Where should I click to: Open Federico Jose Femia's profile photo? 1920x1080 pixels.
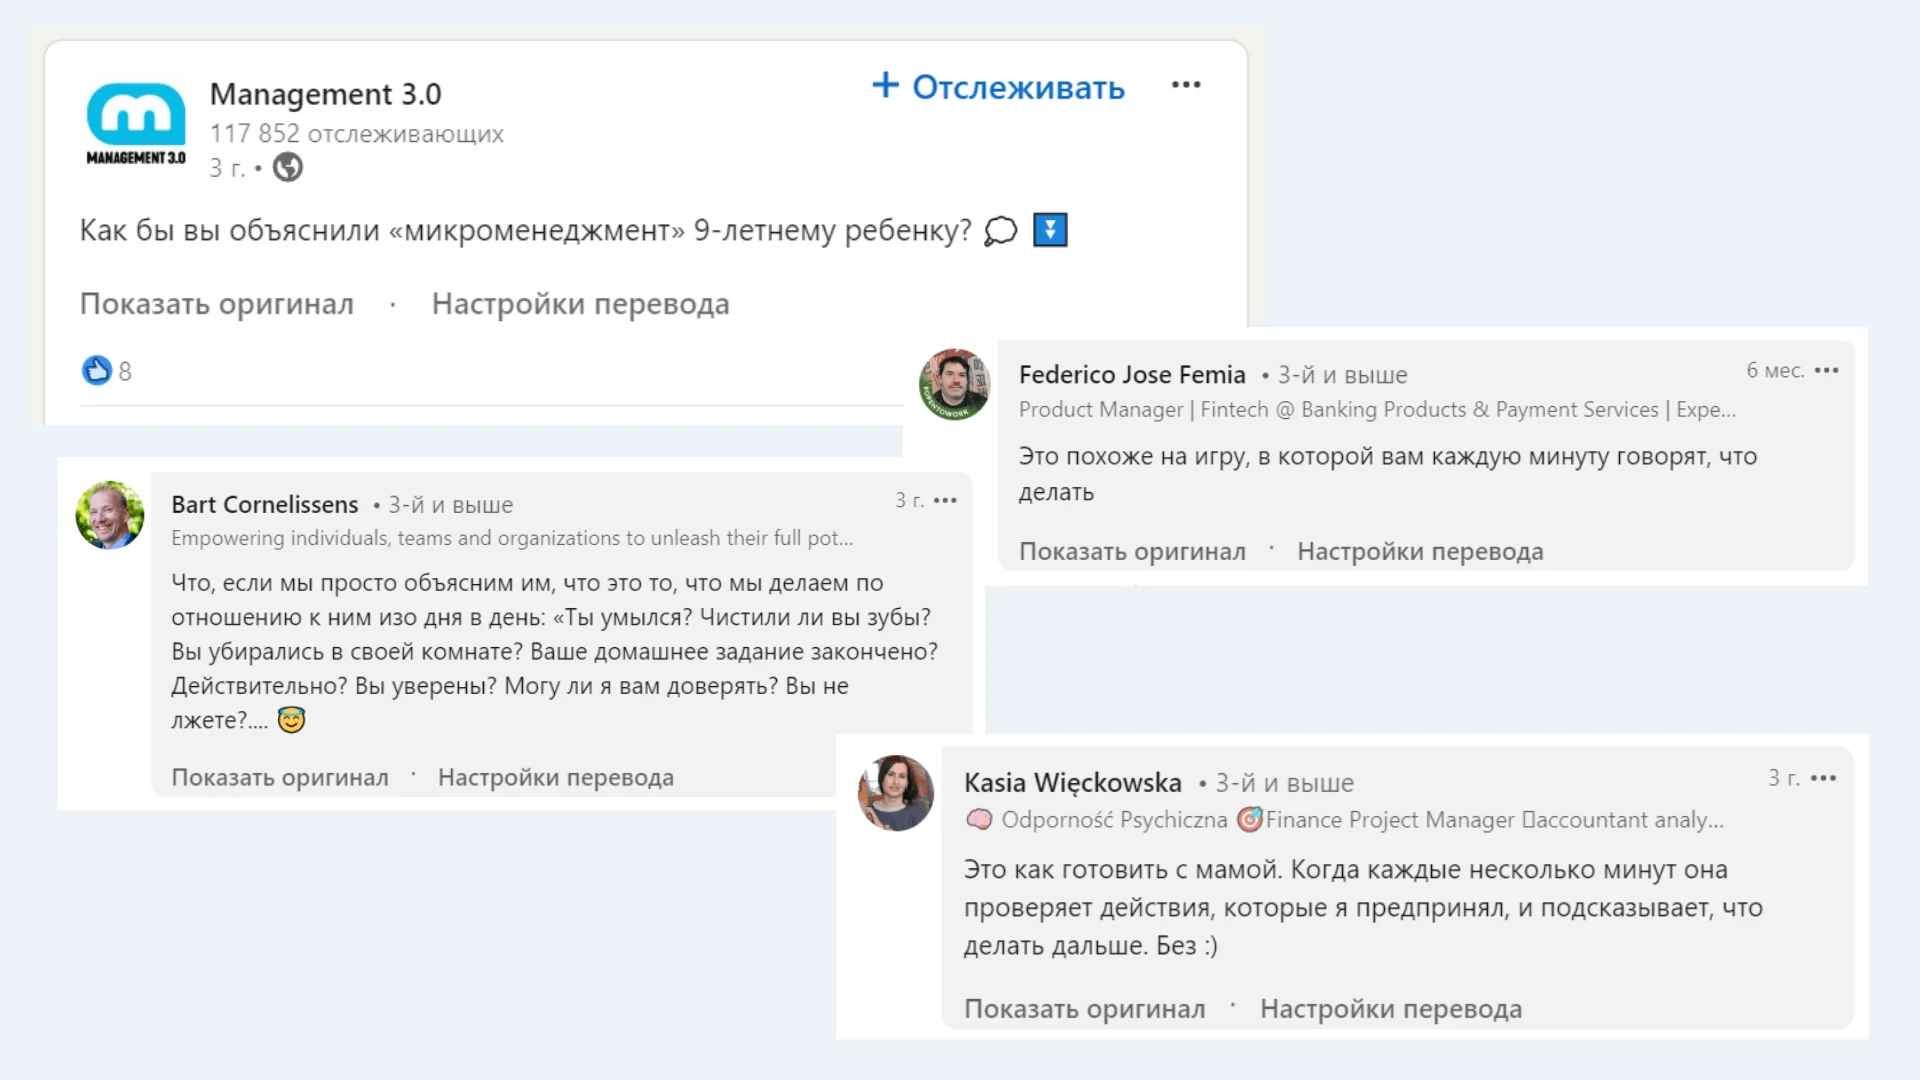[954, 384]
